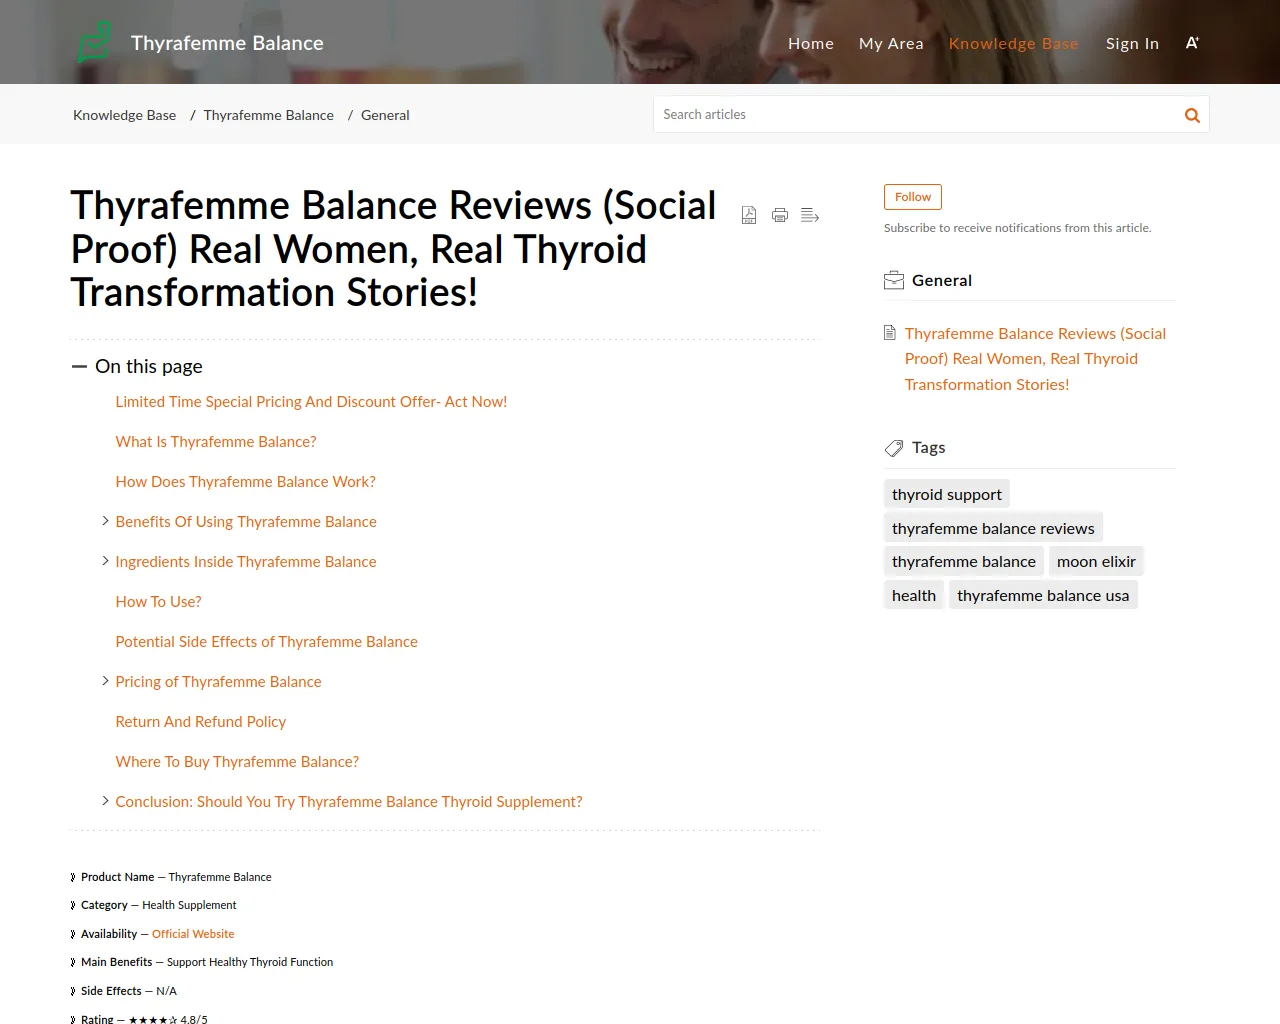The height and width of the screenshot is (1024, 1280).
Task: Open Ingredients Inside Thyrafemme Balance link
Action: click(246, 561)
